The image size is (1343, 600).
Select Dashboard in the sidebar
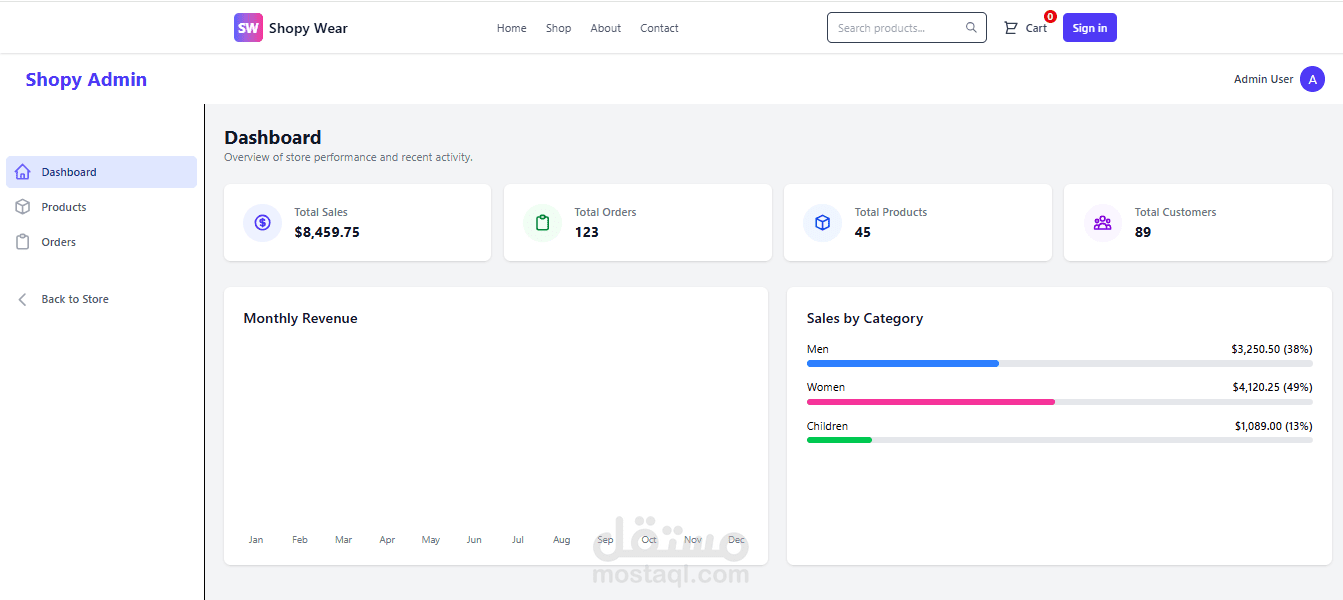point(69,172)
